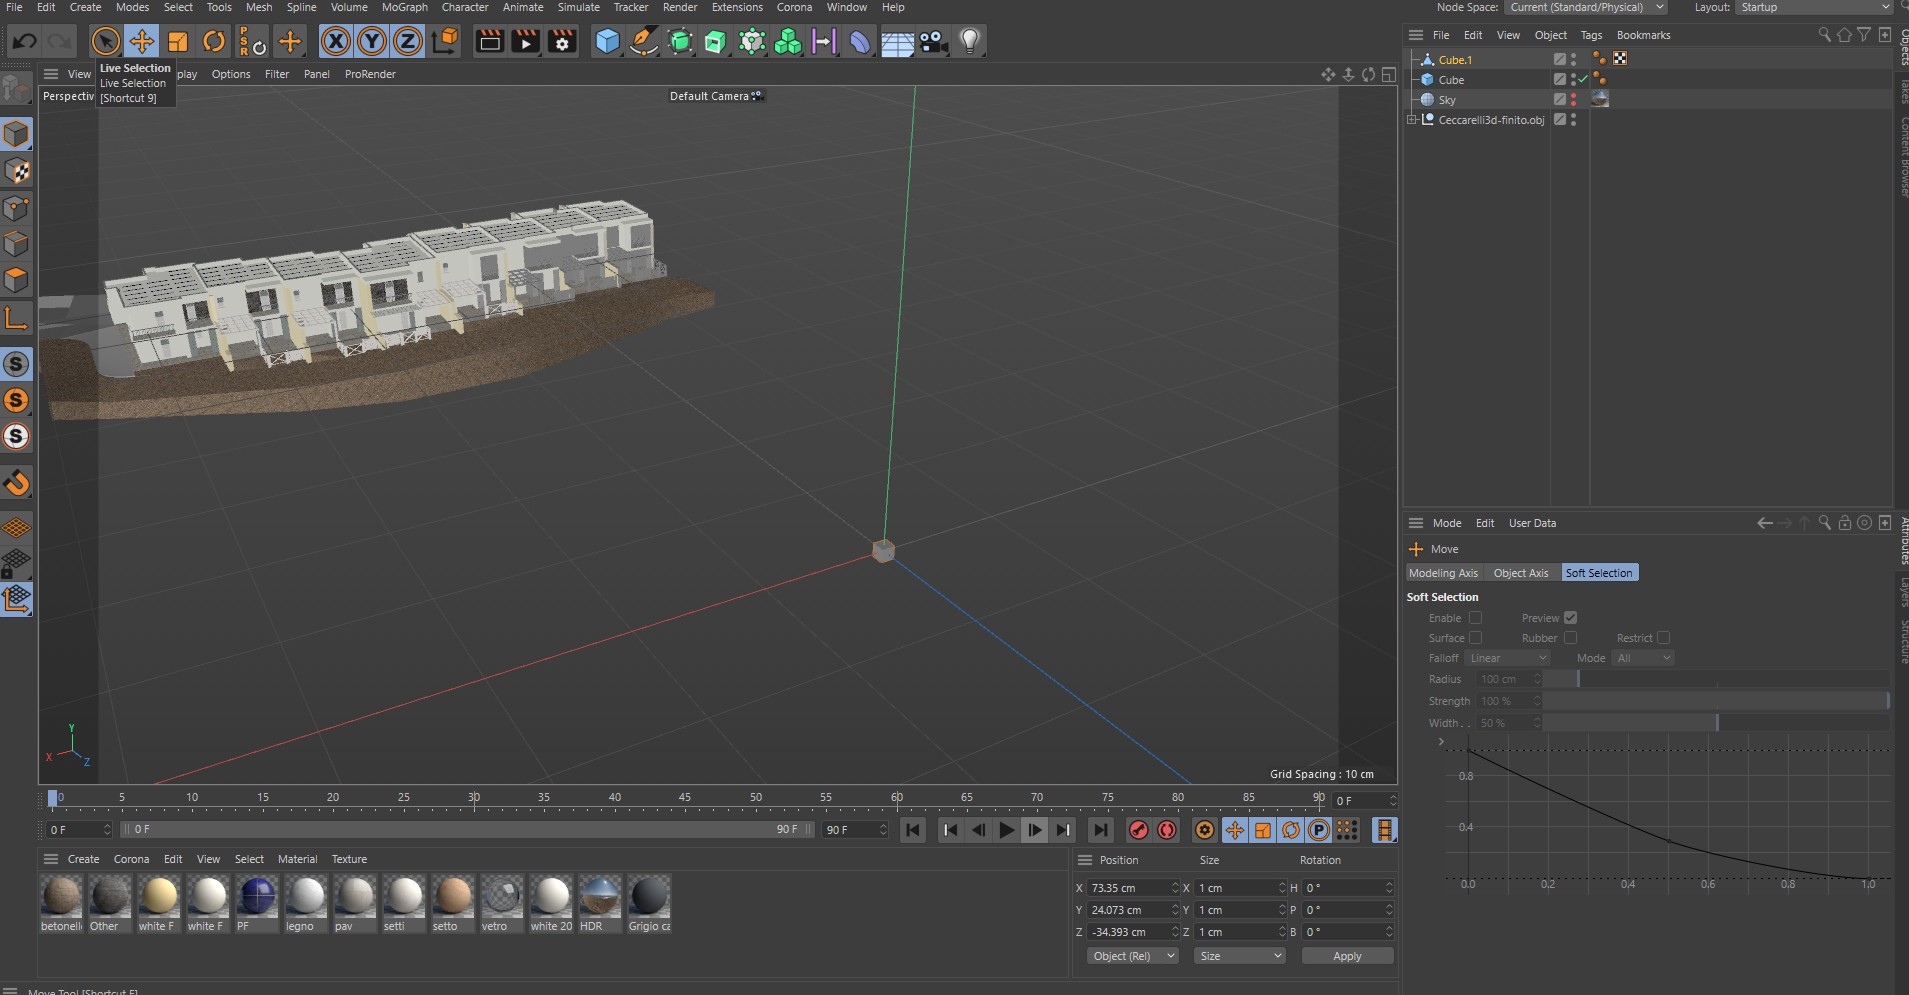Image resolution: width=1909 pixels, height=995 pixels.
Task: Open the Bookmarks menu in Objects panel
Action: pos(1643,35)
